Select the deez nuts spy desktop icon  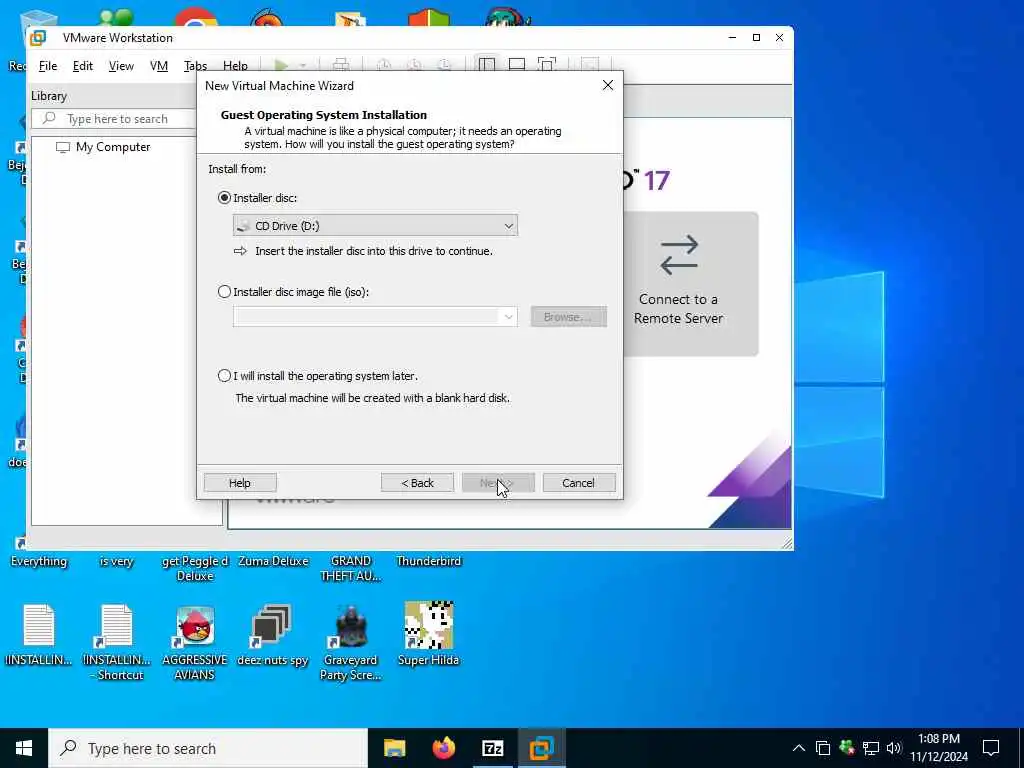point(272,635)
